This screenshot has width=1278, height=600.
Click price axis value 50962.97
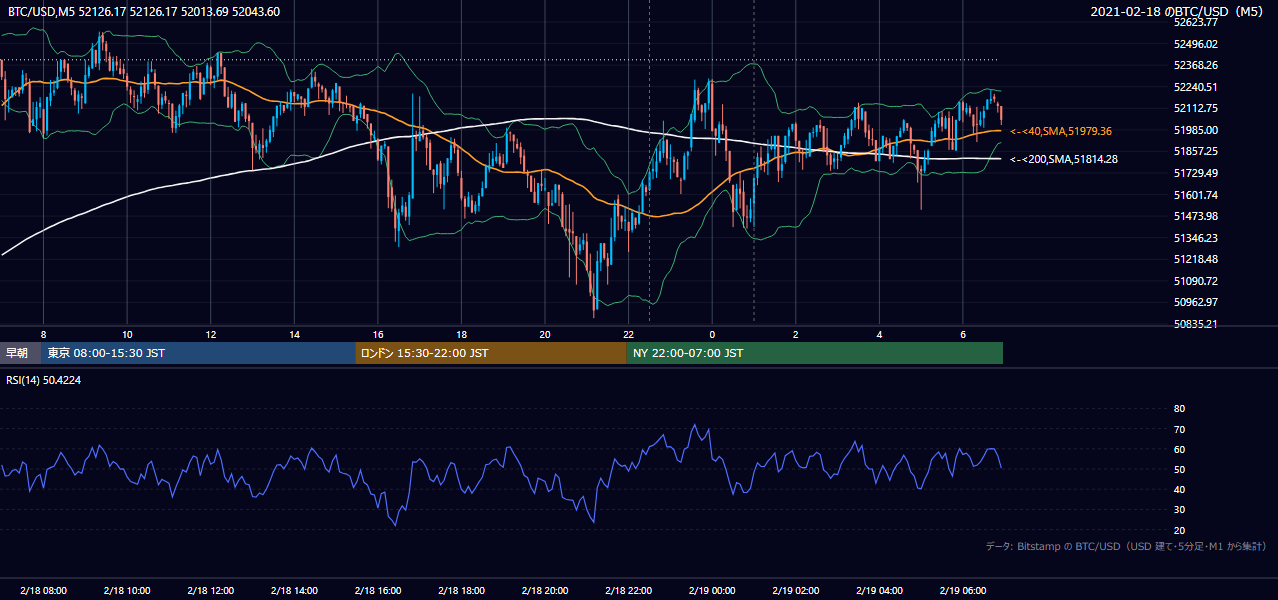1195,302
